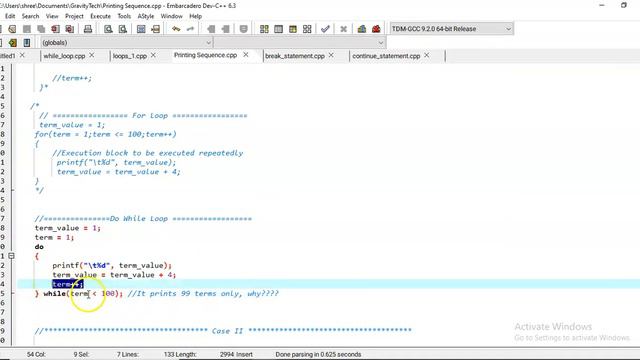Click the blue bookmark icon left of globals
Image resolution: width=640 pixels, height=360 pixels.
point(27,42)
